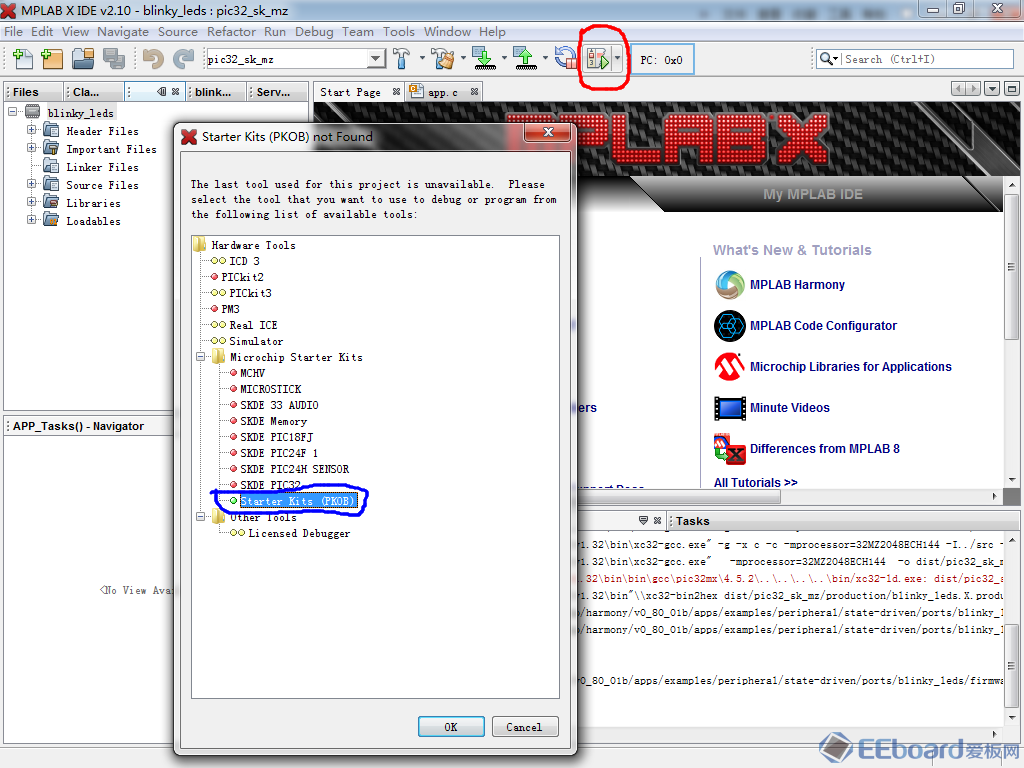Image resolution: width=1024 pixels, height=768 pixels.
Task: Click the Clean and Build icon
Action: [x=443, y=59]
